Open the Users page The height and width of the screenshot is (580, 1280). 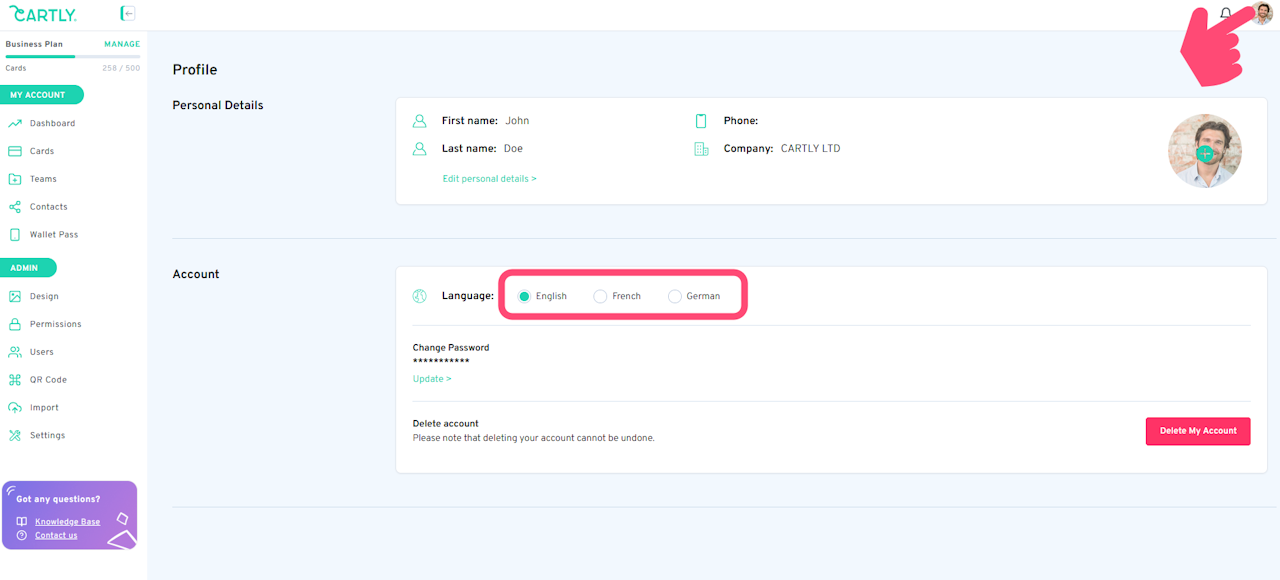42,352
